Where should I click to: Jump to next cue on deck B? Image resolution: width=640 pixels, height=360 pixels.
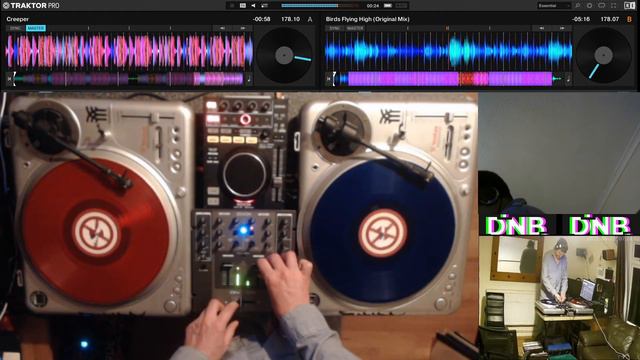[x=562, y=28]
